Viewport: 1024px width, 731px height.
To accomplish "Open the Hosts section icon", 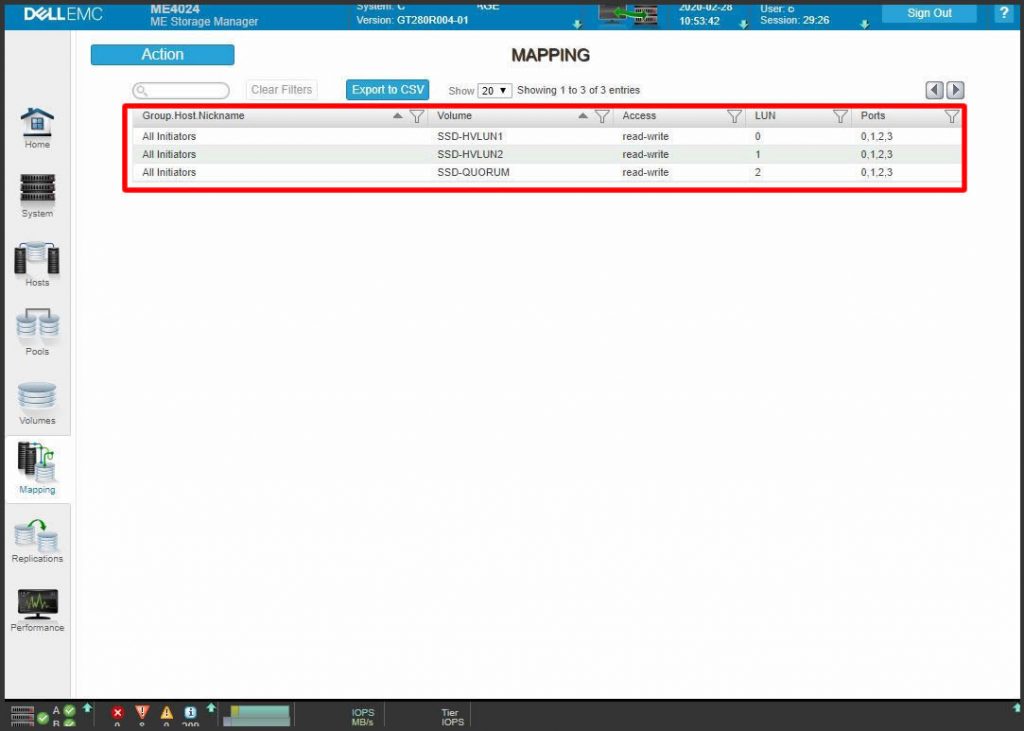I will click(37, 257).
